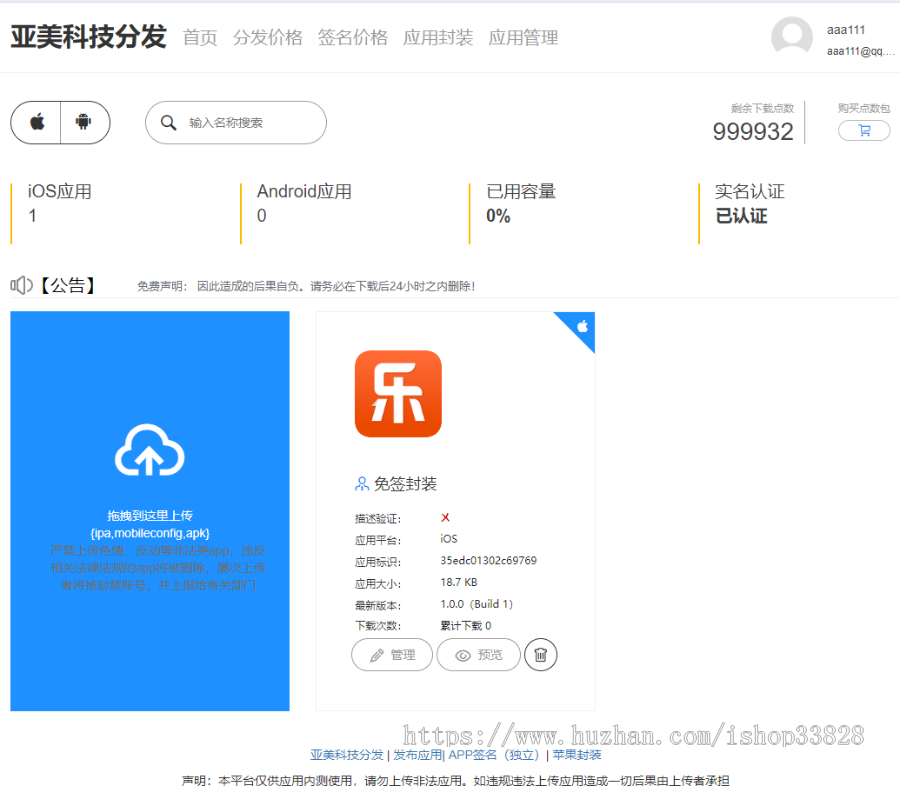900x786 pixels.
Task: Open the orange 乐 app icon
Action: click(x=398, y=393)
